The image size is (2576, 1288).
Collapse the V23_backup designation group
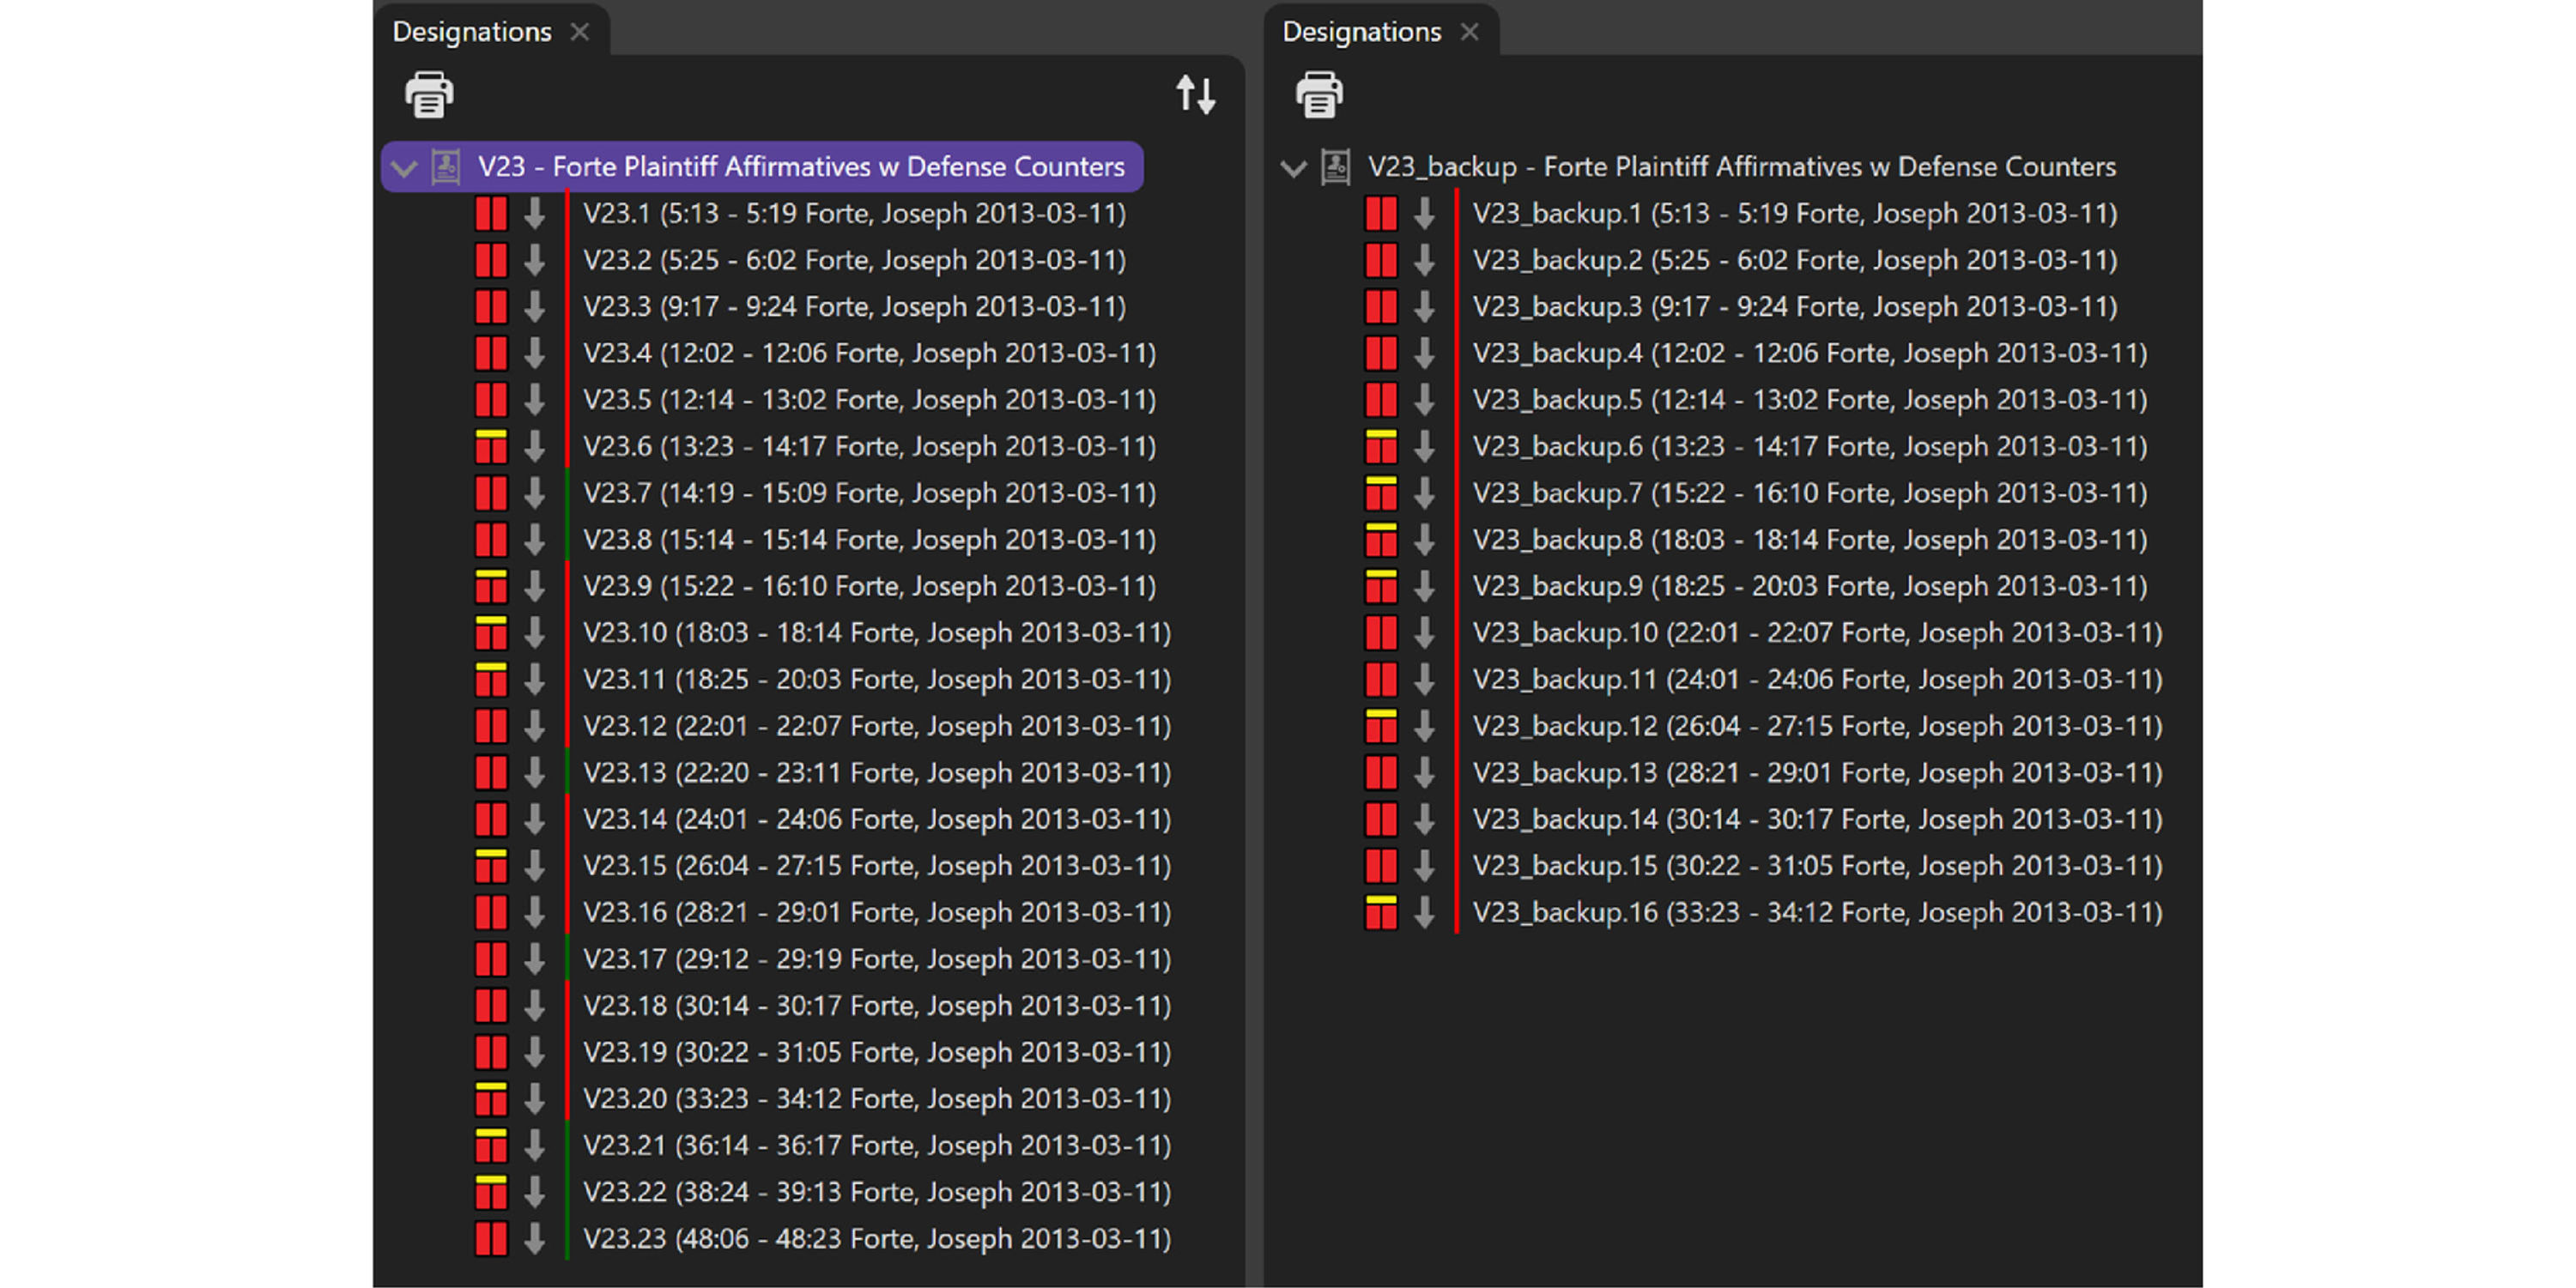(1293, 168)
